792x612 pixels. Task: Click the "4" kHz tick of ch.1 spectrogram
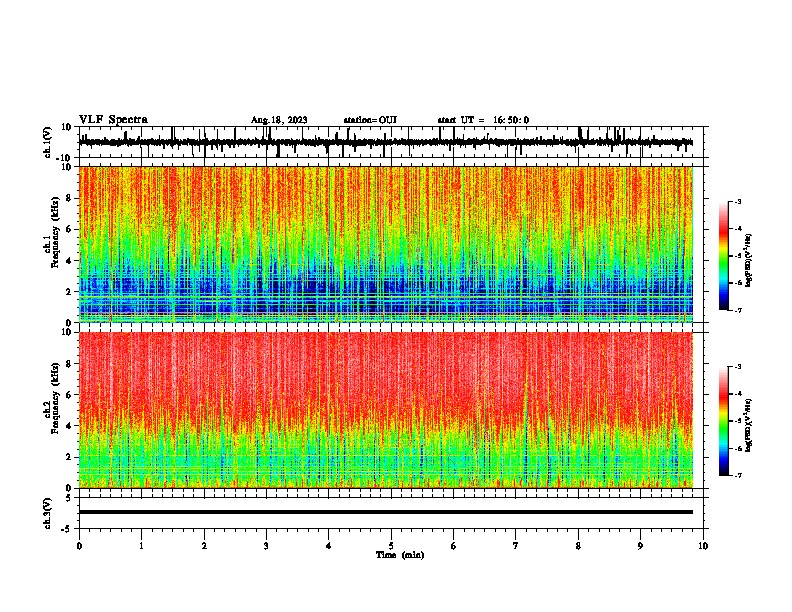[69, 261]
